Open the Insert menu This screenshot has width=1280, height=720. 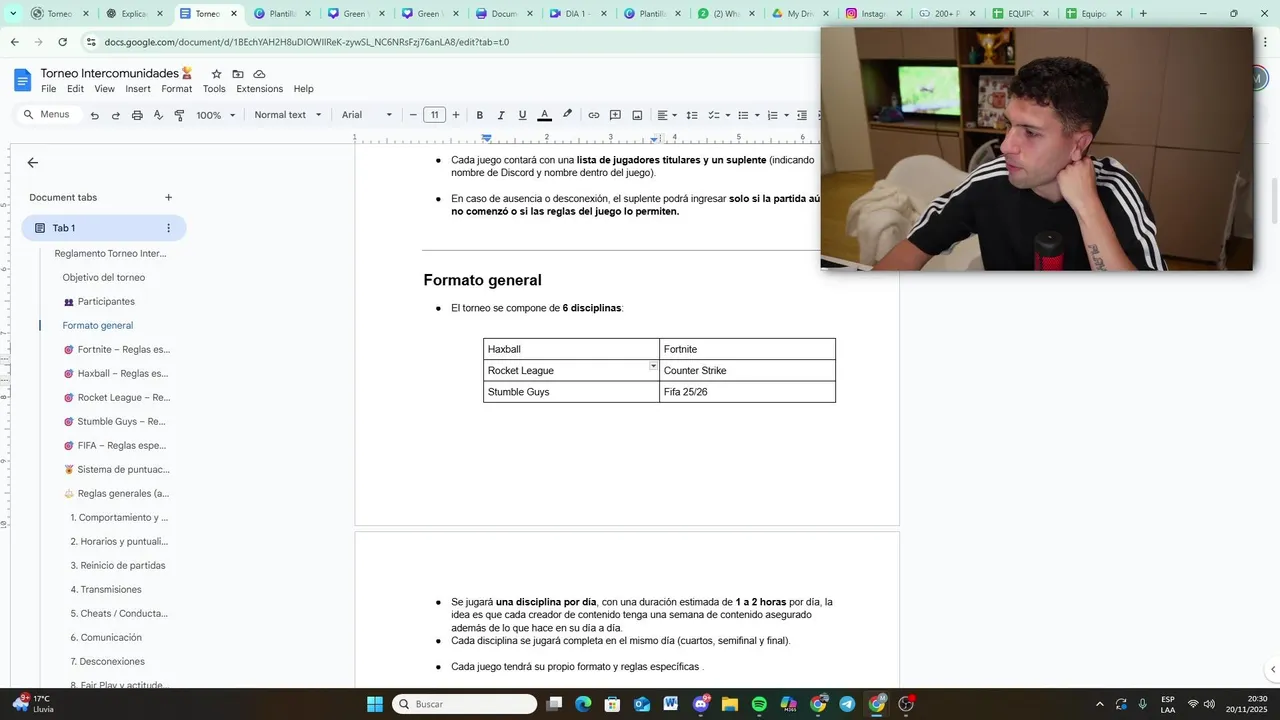(138, 89)
